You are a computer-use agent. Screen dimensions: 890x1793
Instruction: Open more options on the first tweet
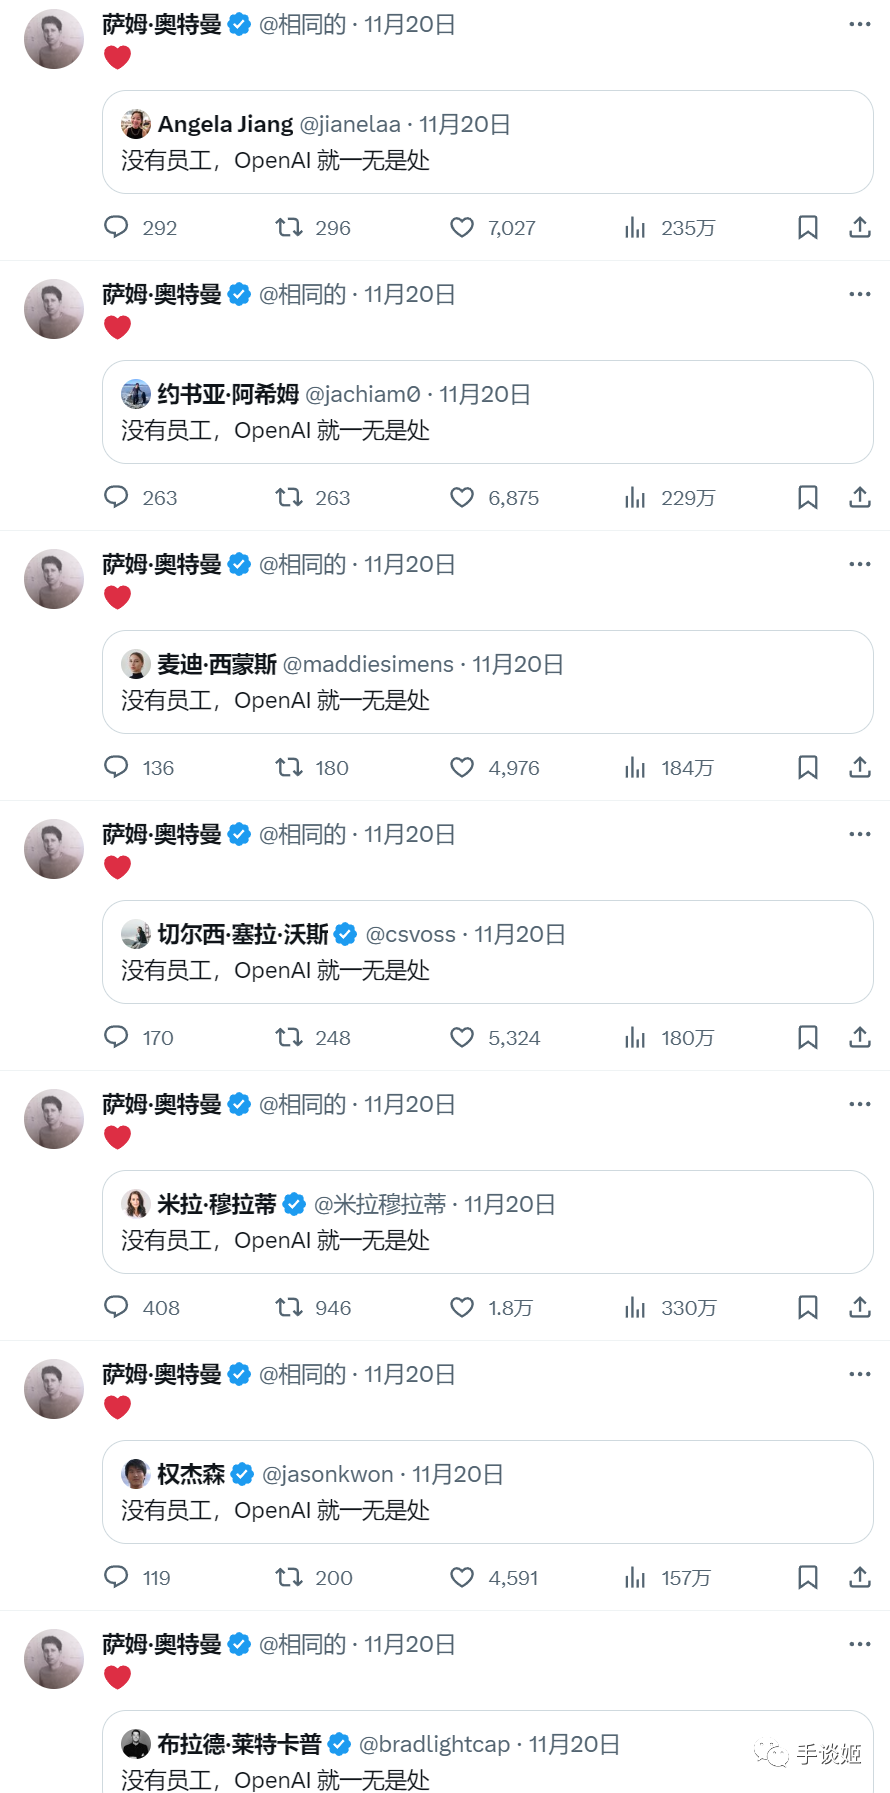coord(860,24)
